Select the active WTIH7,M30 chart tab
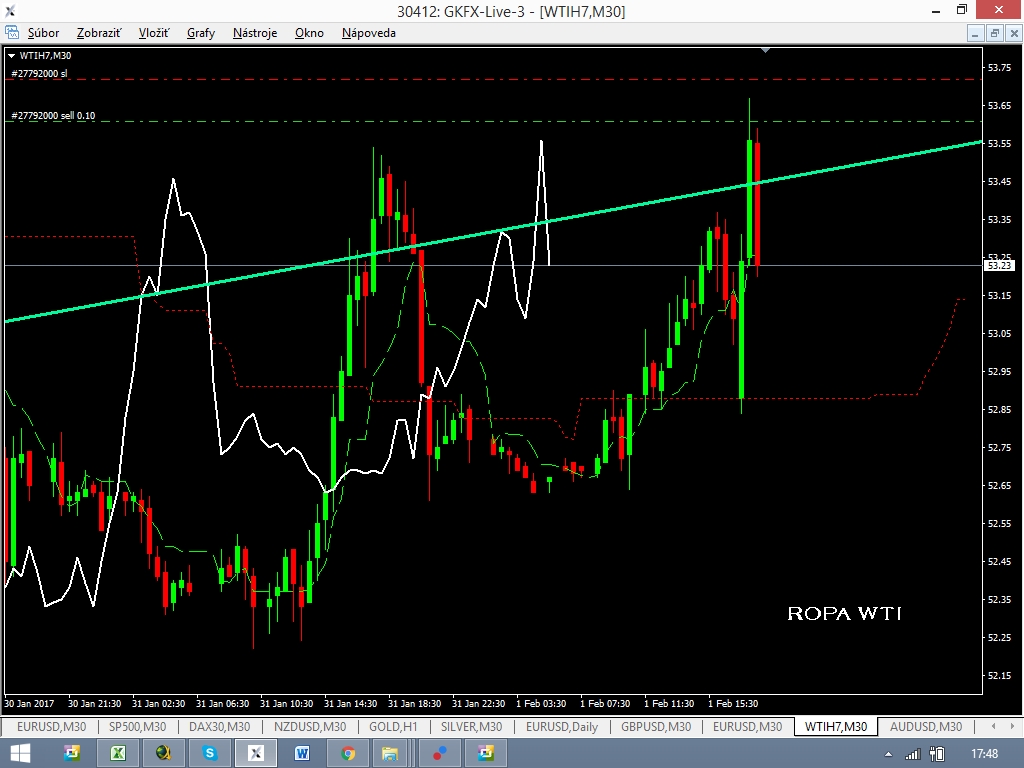This screenshot has width=1024, height=768. [836, 726]
